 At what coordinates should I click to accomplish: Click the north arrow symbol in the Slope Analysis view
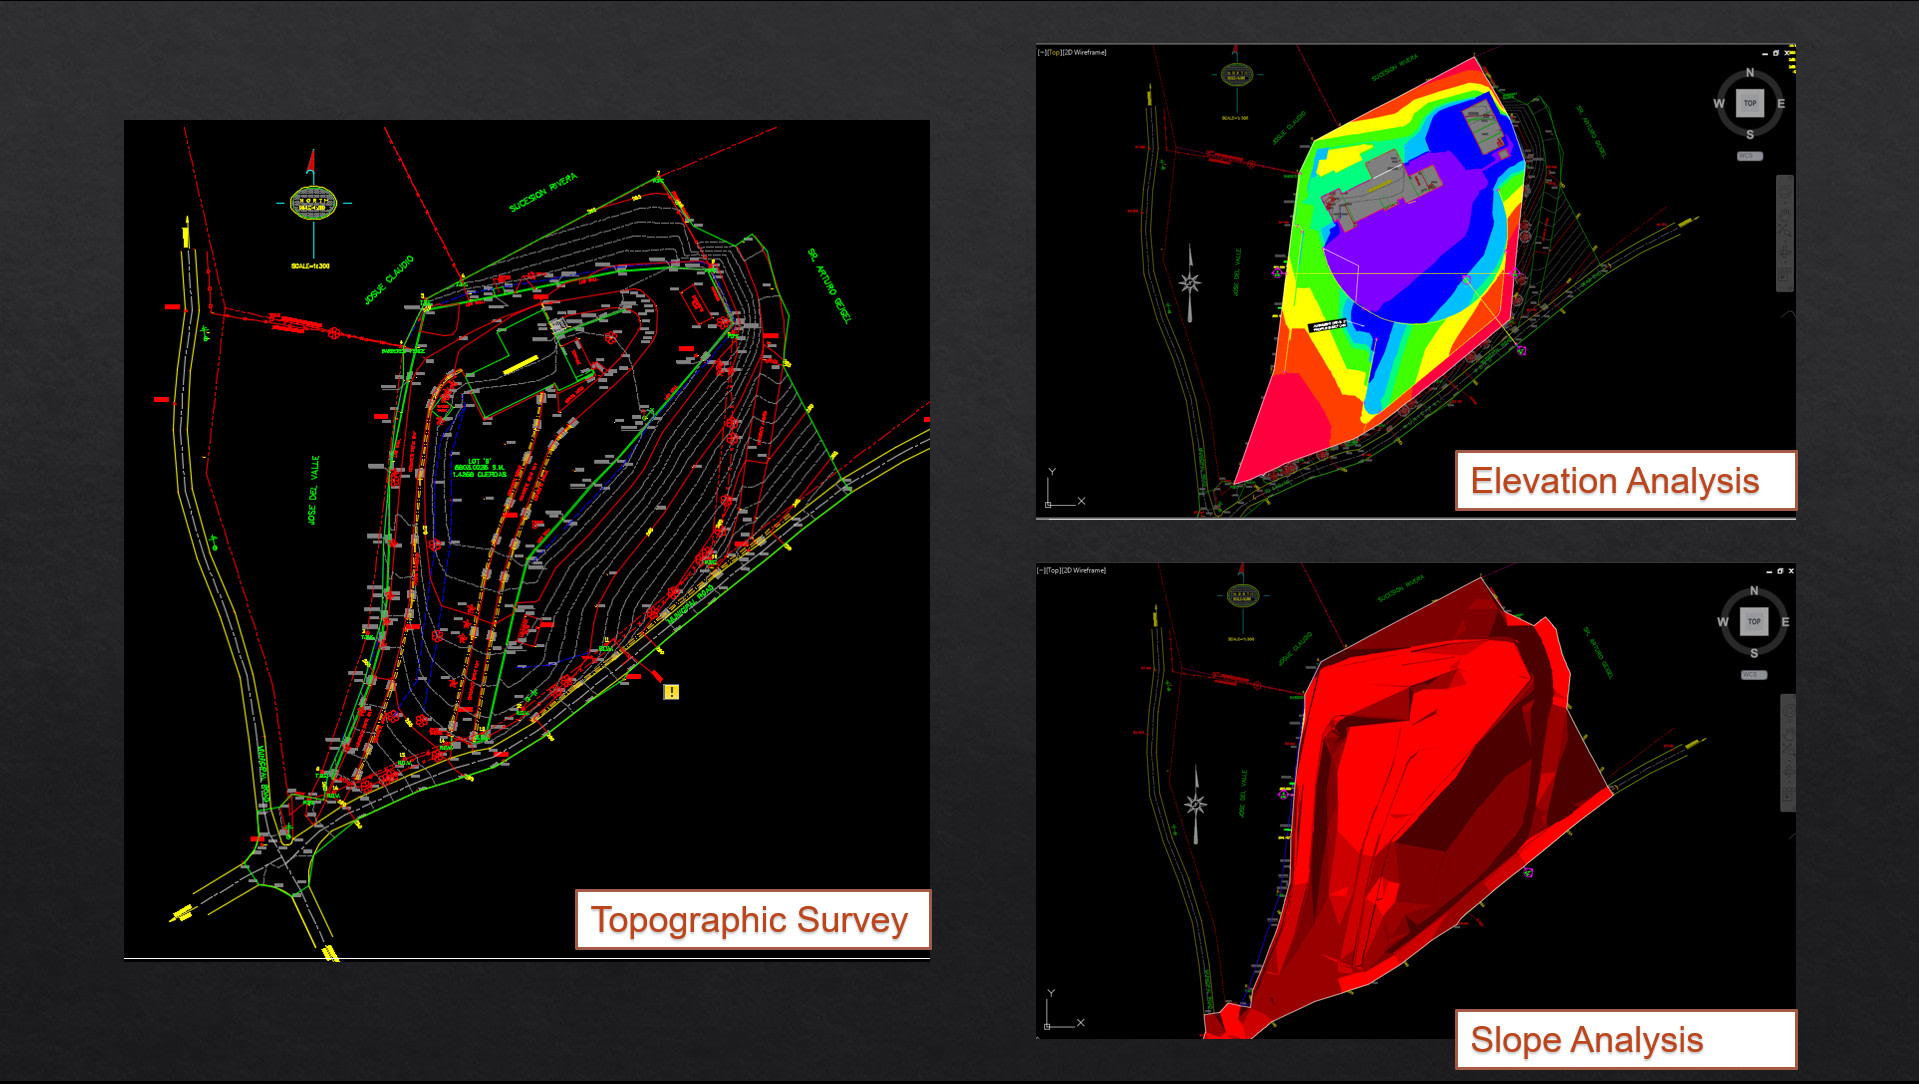tap(1242, 596)
